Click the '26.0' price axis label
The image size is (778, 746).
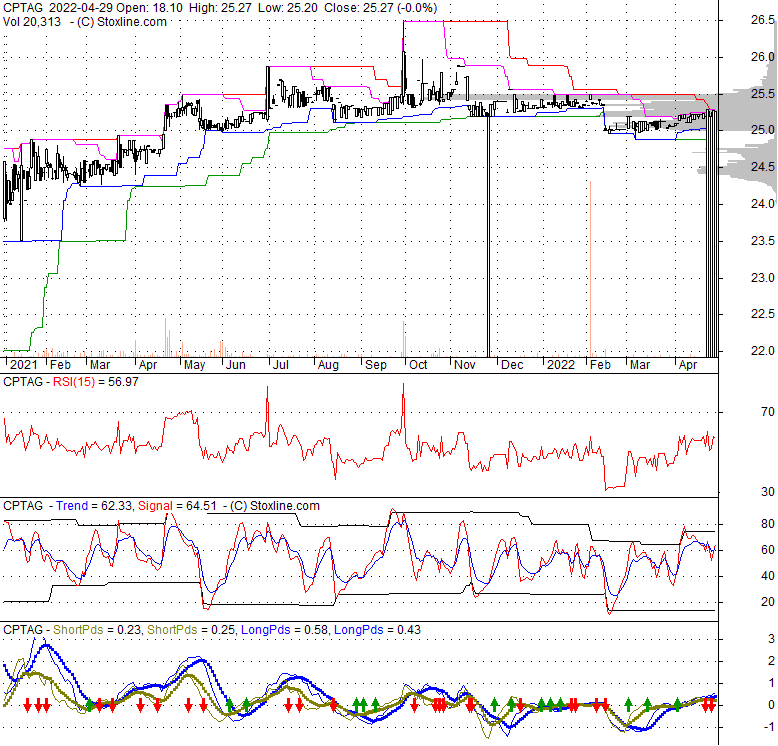(762, 57)
